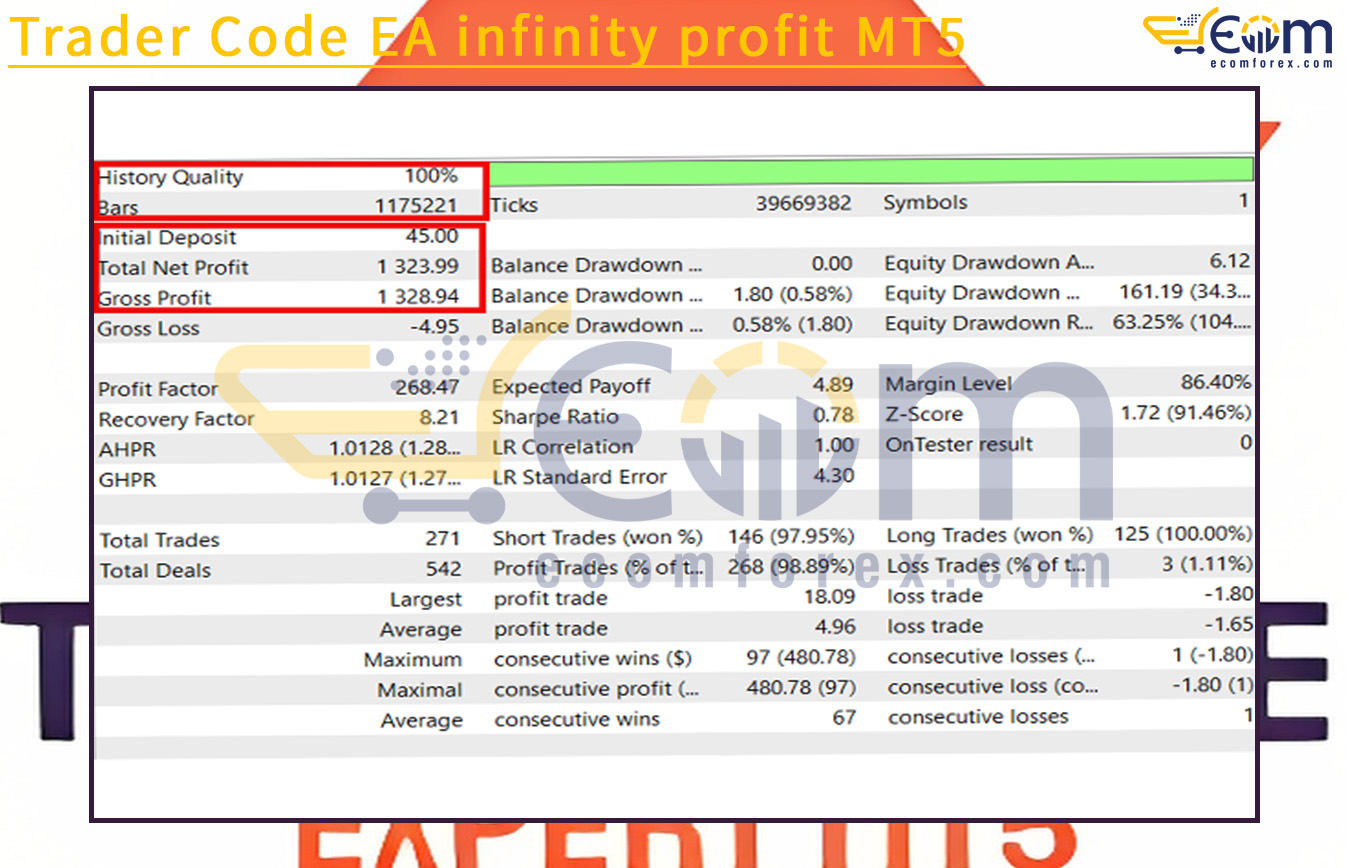Screen dimensions: 1346x868
Task: Select the Sharpe Ratio value "0.78"
Action: [x=835, y=414]
